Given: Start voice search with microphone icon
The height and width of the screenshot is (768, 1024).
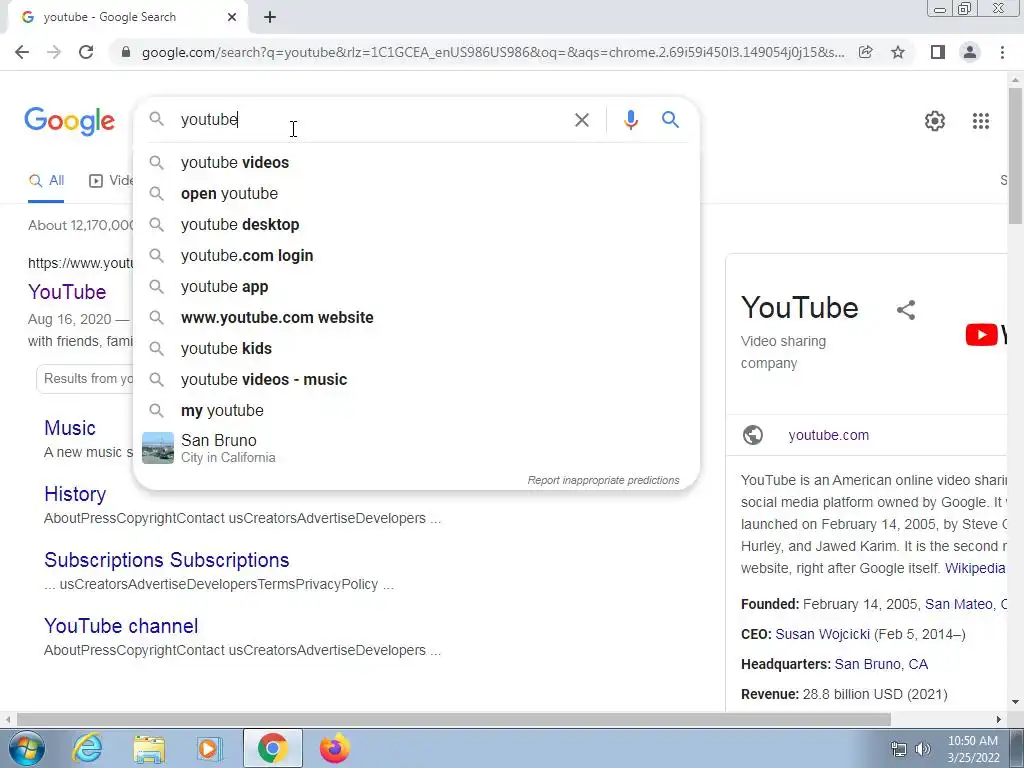Looking at the screenshot, I should [x=630, y=120].
